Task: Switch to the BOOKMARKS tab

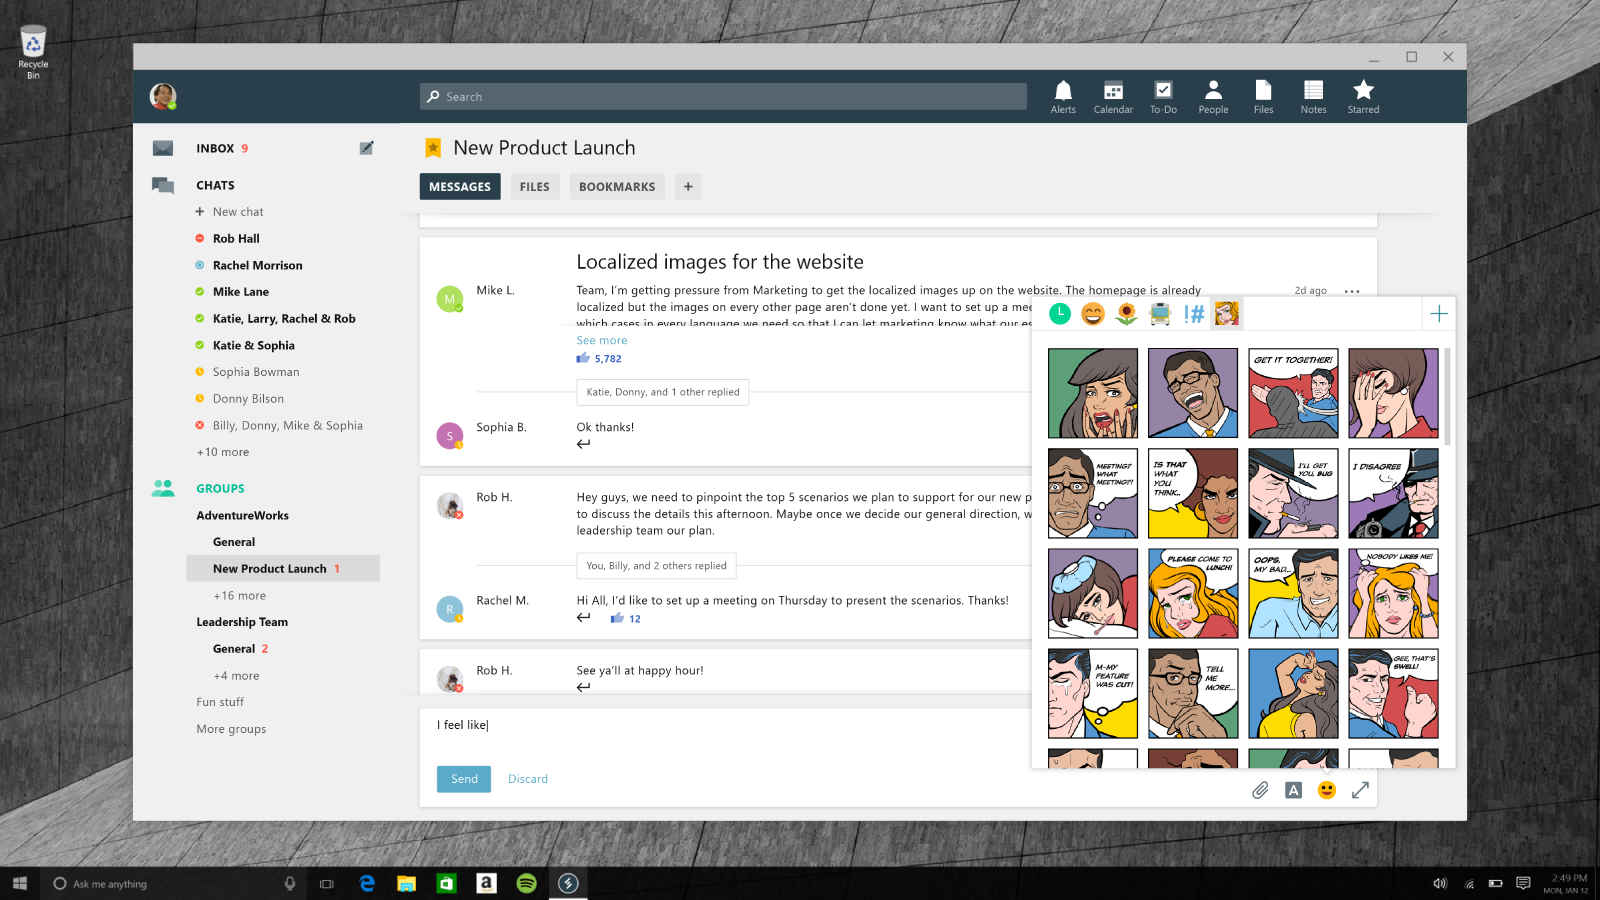Action: (617, 187)
